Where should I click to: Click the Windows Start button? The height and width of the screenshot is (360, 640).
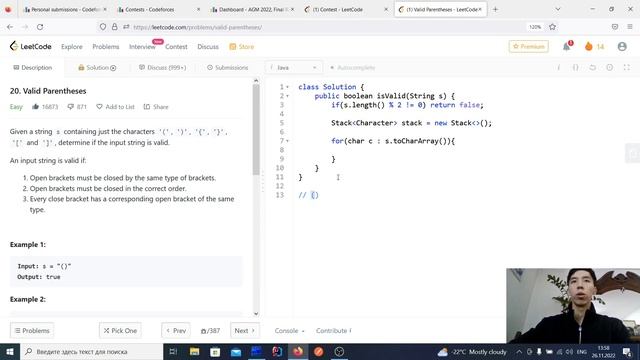pos(10,351)
